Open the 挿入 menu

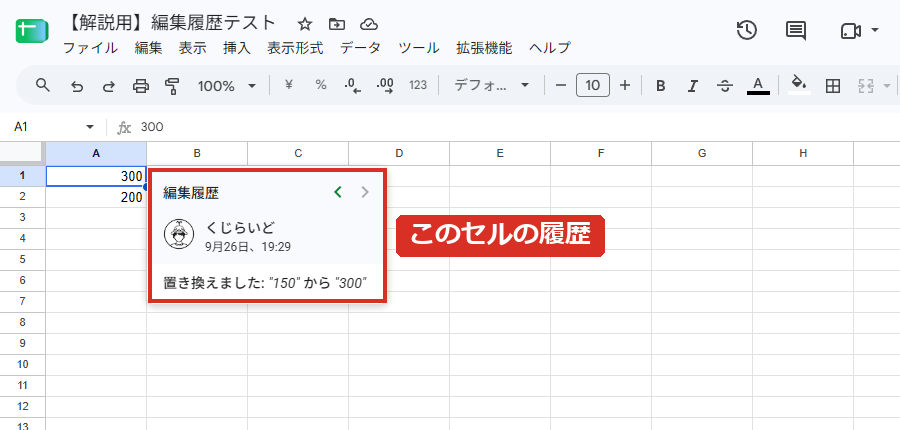237,48
